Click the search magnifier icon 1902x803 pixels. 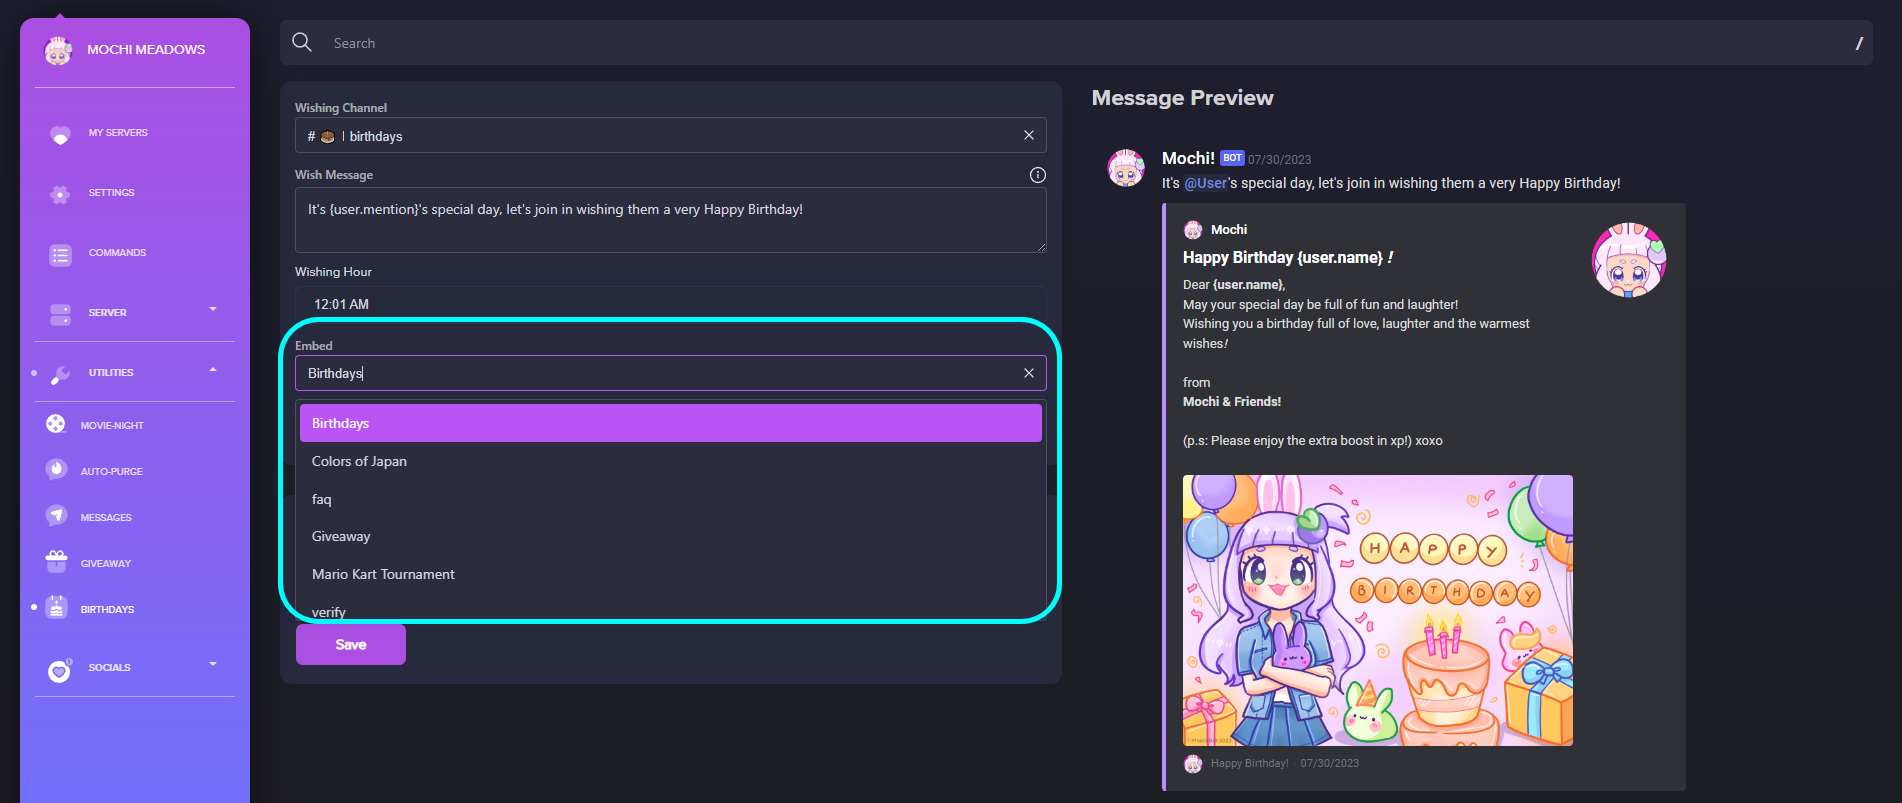coord(302,42)
